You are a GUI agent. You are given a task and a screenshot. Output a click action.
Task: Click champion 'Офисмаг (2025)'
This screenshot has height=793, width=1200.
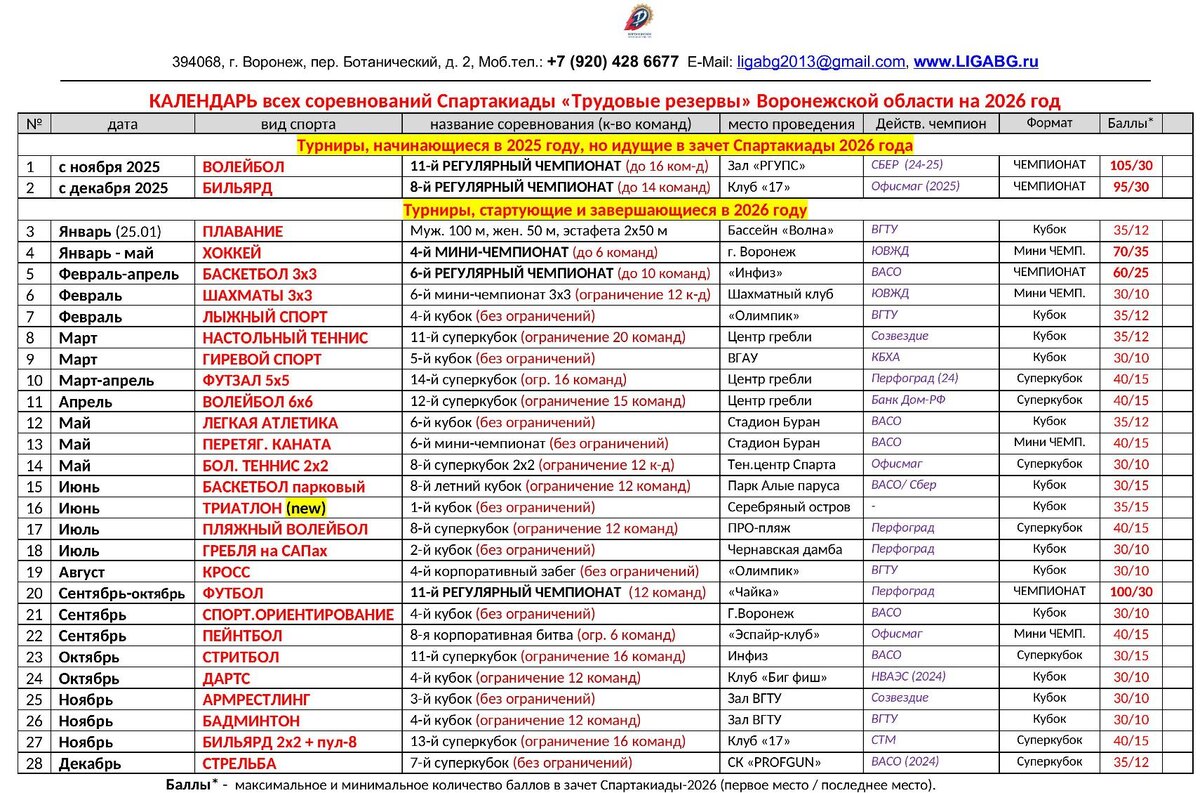tap(915, 185)
